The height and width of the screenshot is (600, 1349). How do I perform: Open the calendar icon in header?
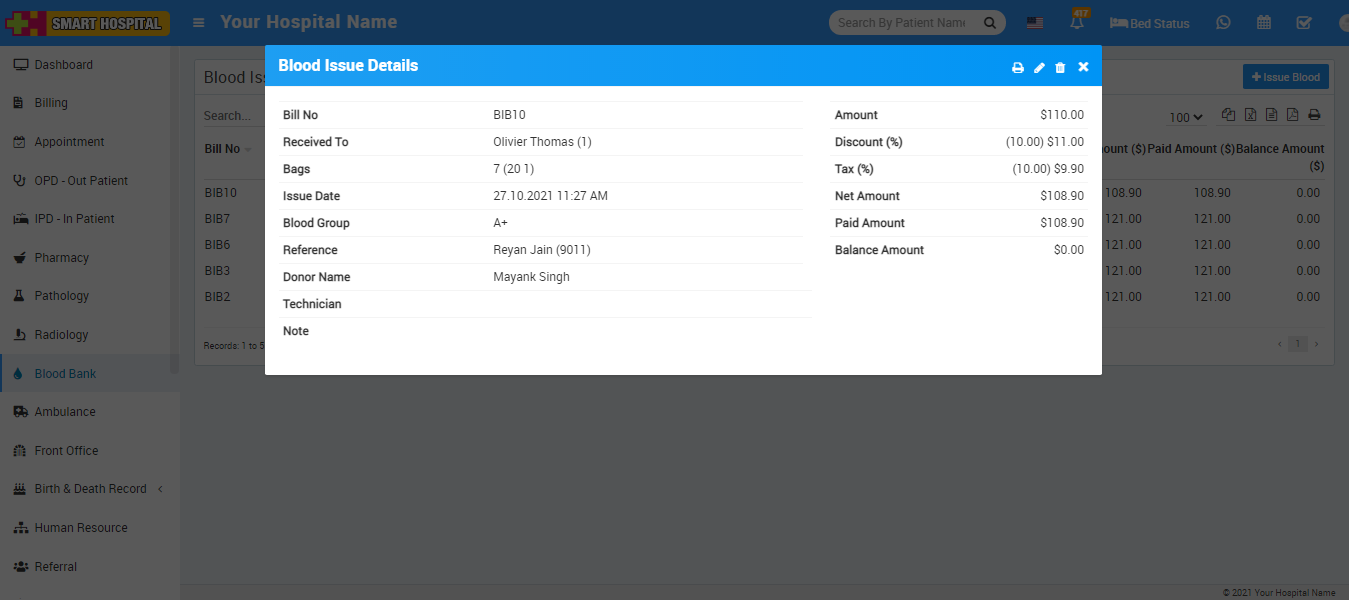[x=1264, y=23]
